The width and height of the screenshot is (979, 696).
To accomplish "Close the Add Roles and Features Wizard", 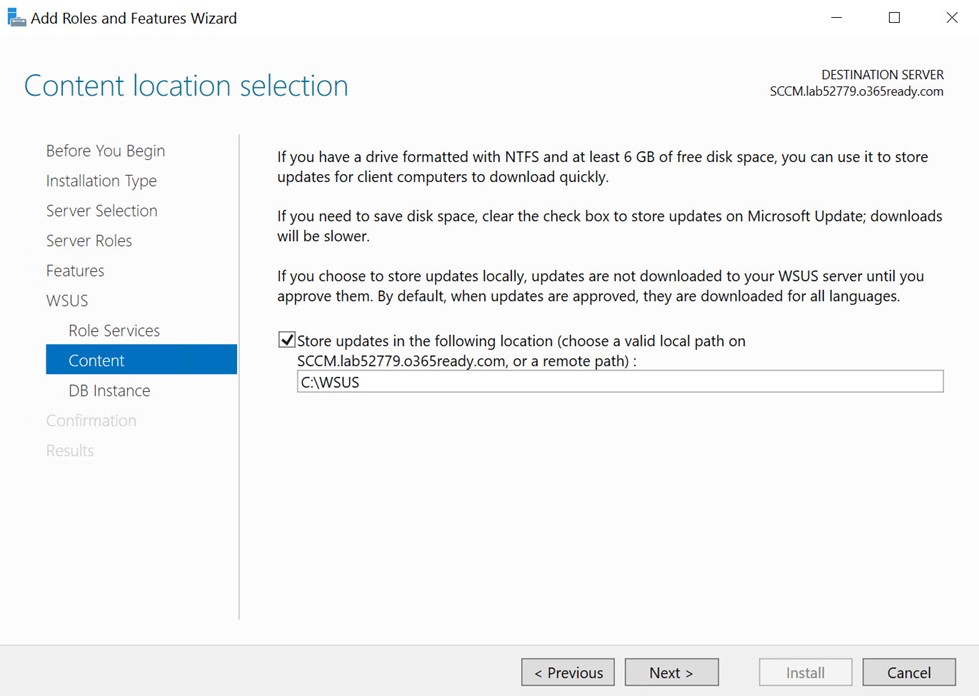I will [951, 17].
